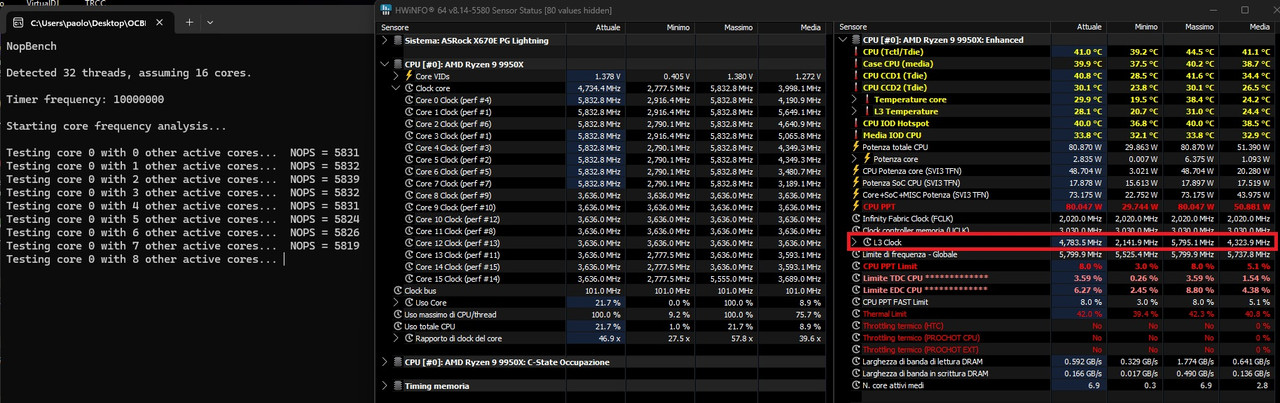This screenshot has height=403, width=1280.
Task: Expand the L3 Temperature row
Action: [x=854, y=112]
